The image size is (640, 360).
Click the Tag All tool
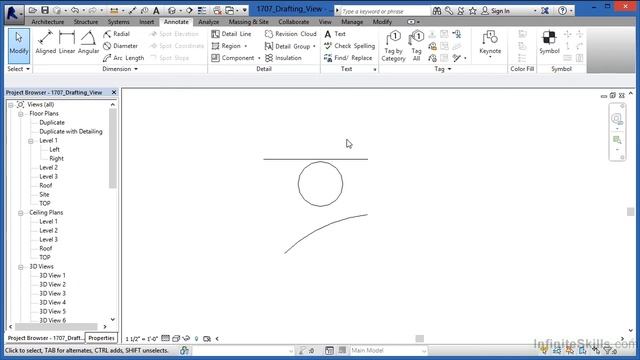click(x=416, y=46)
